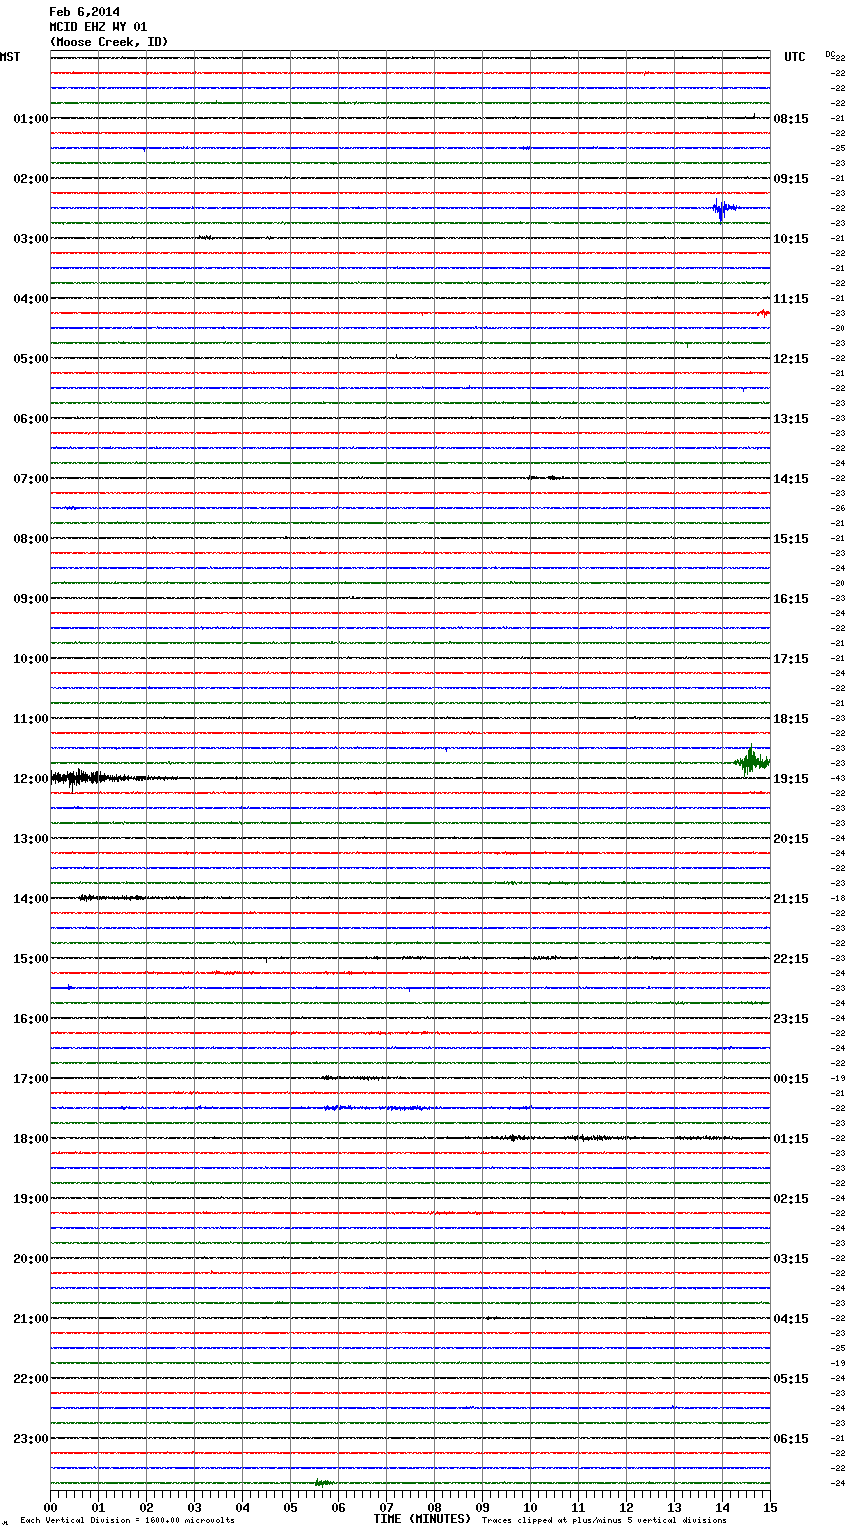Click the "16:15" UTC time label

click(x=791, y=599)
